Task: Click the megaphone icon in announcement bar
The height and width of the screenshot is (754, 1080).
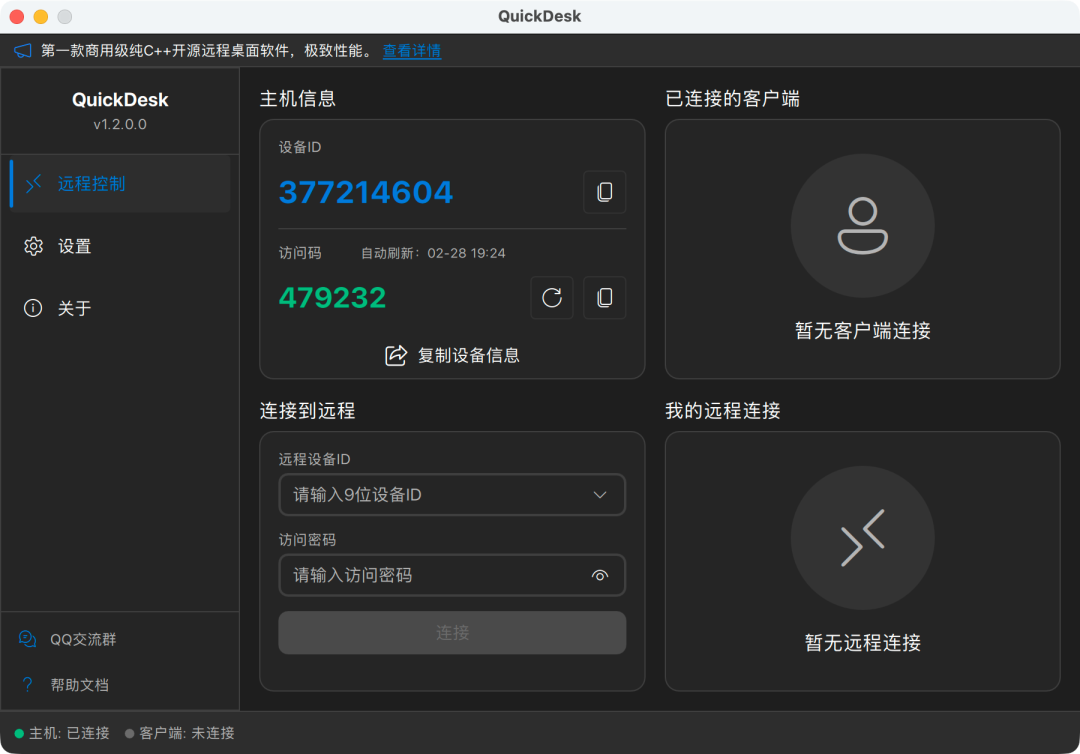Action: [22, 50]
